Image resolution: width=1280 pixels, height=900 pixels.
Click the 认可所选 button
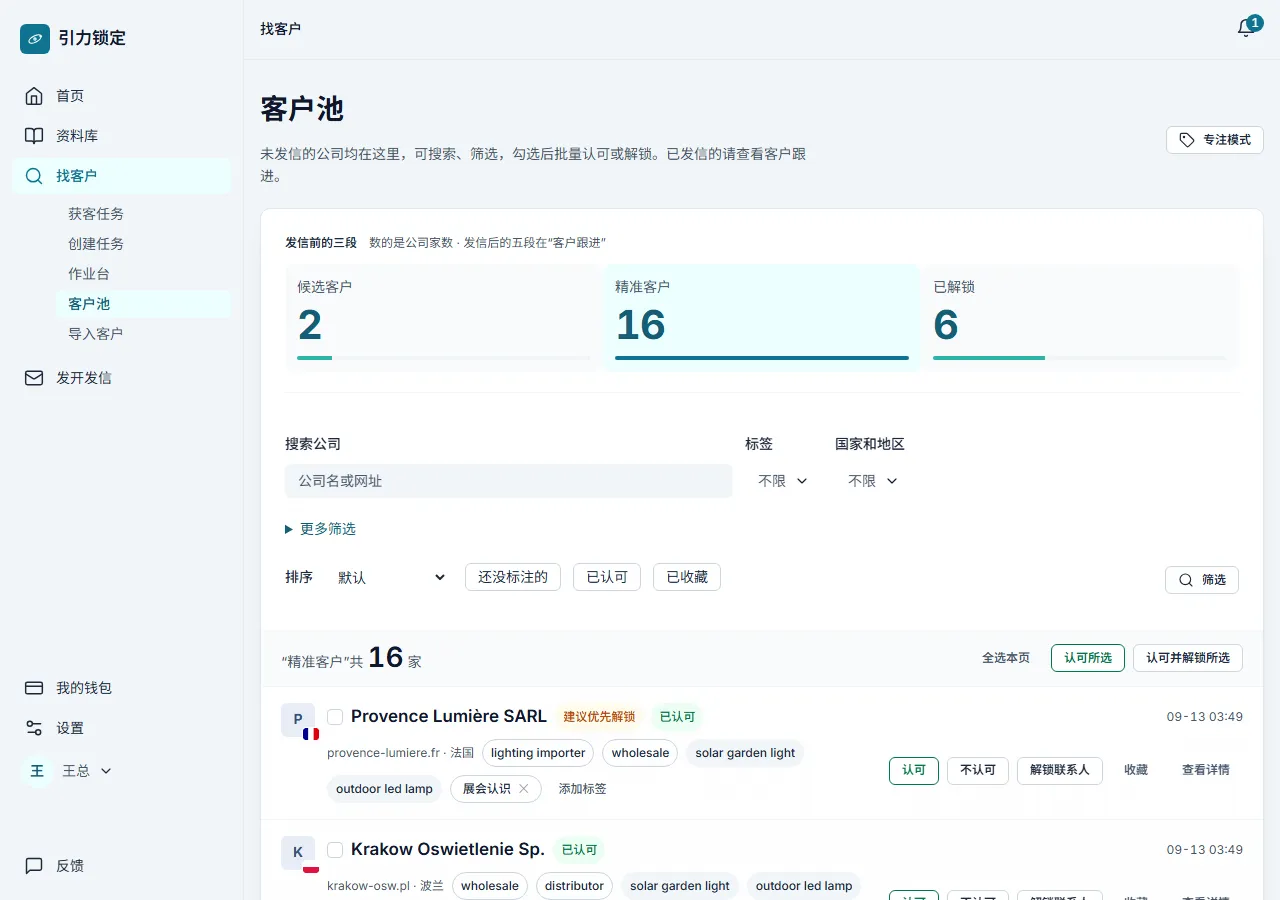click(x=1088, y=658)
